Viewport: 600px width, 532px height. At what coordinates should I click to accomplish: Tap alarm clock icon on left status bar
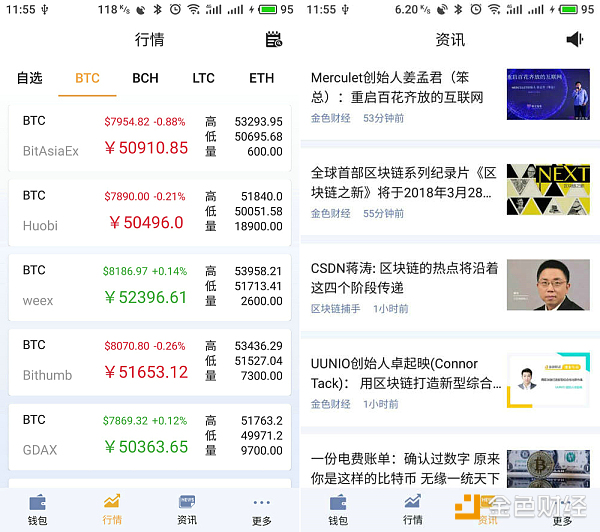tap(175, 9)
